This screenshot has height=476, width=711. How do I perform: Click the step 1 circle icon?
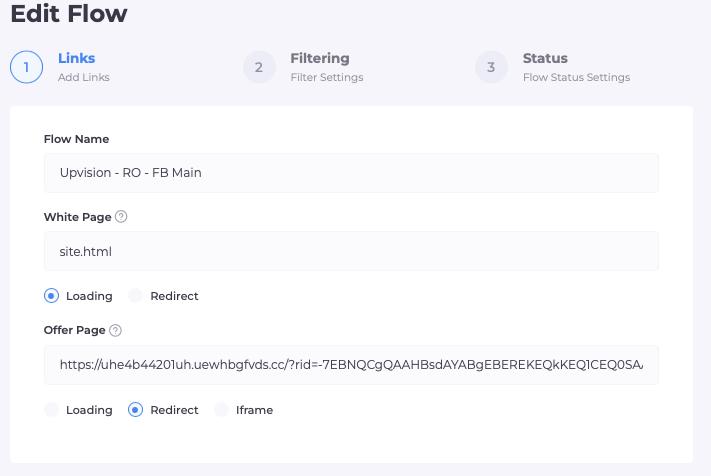click(26, 67)
